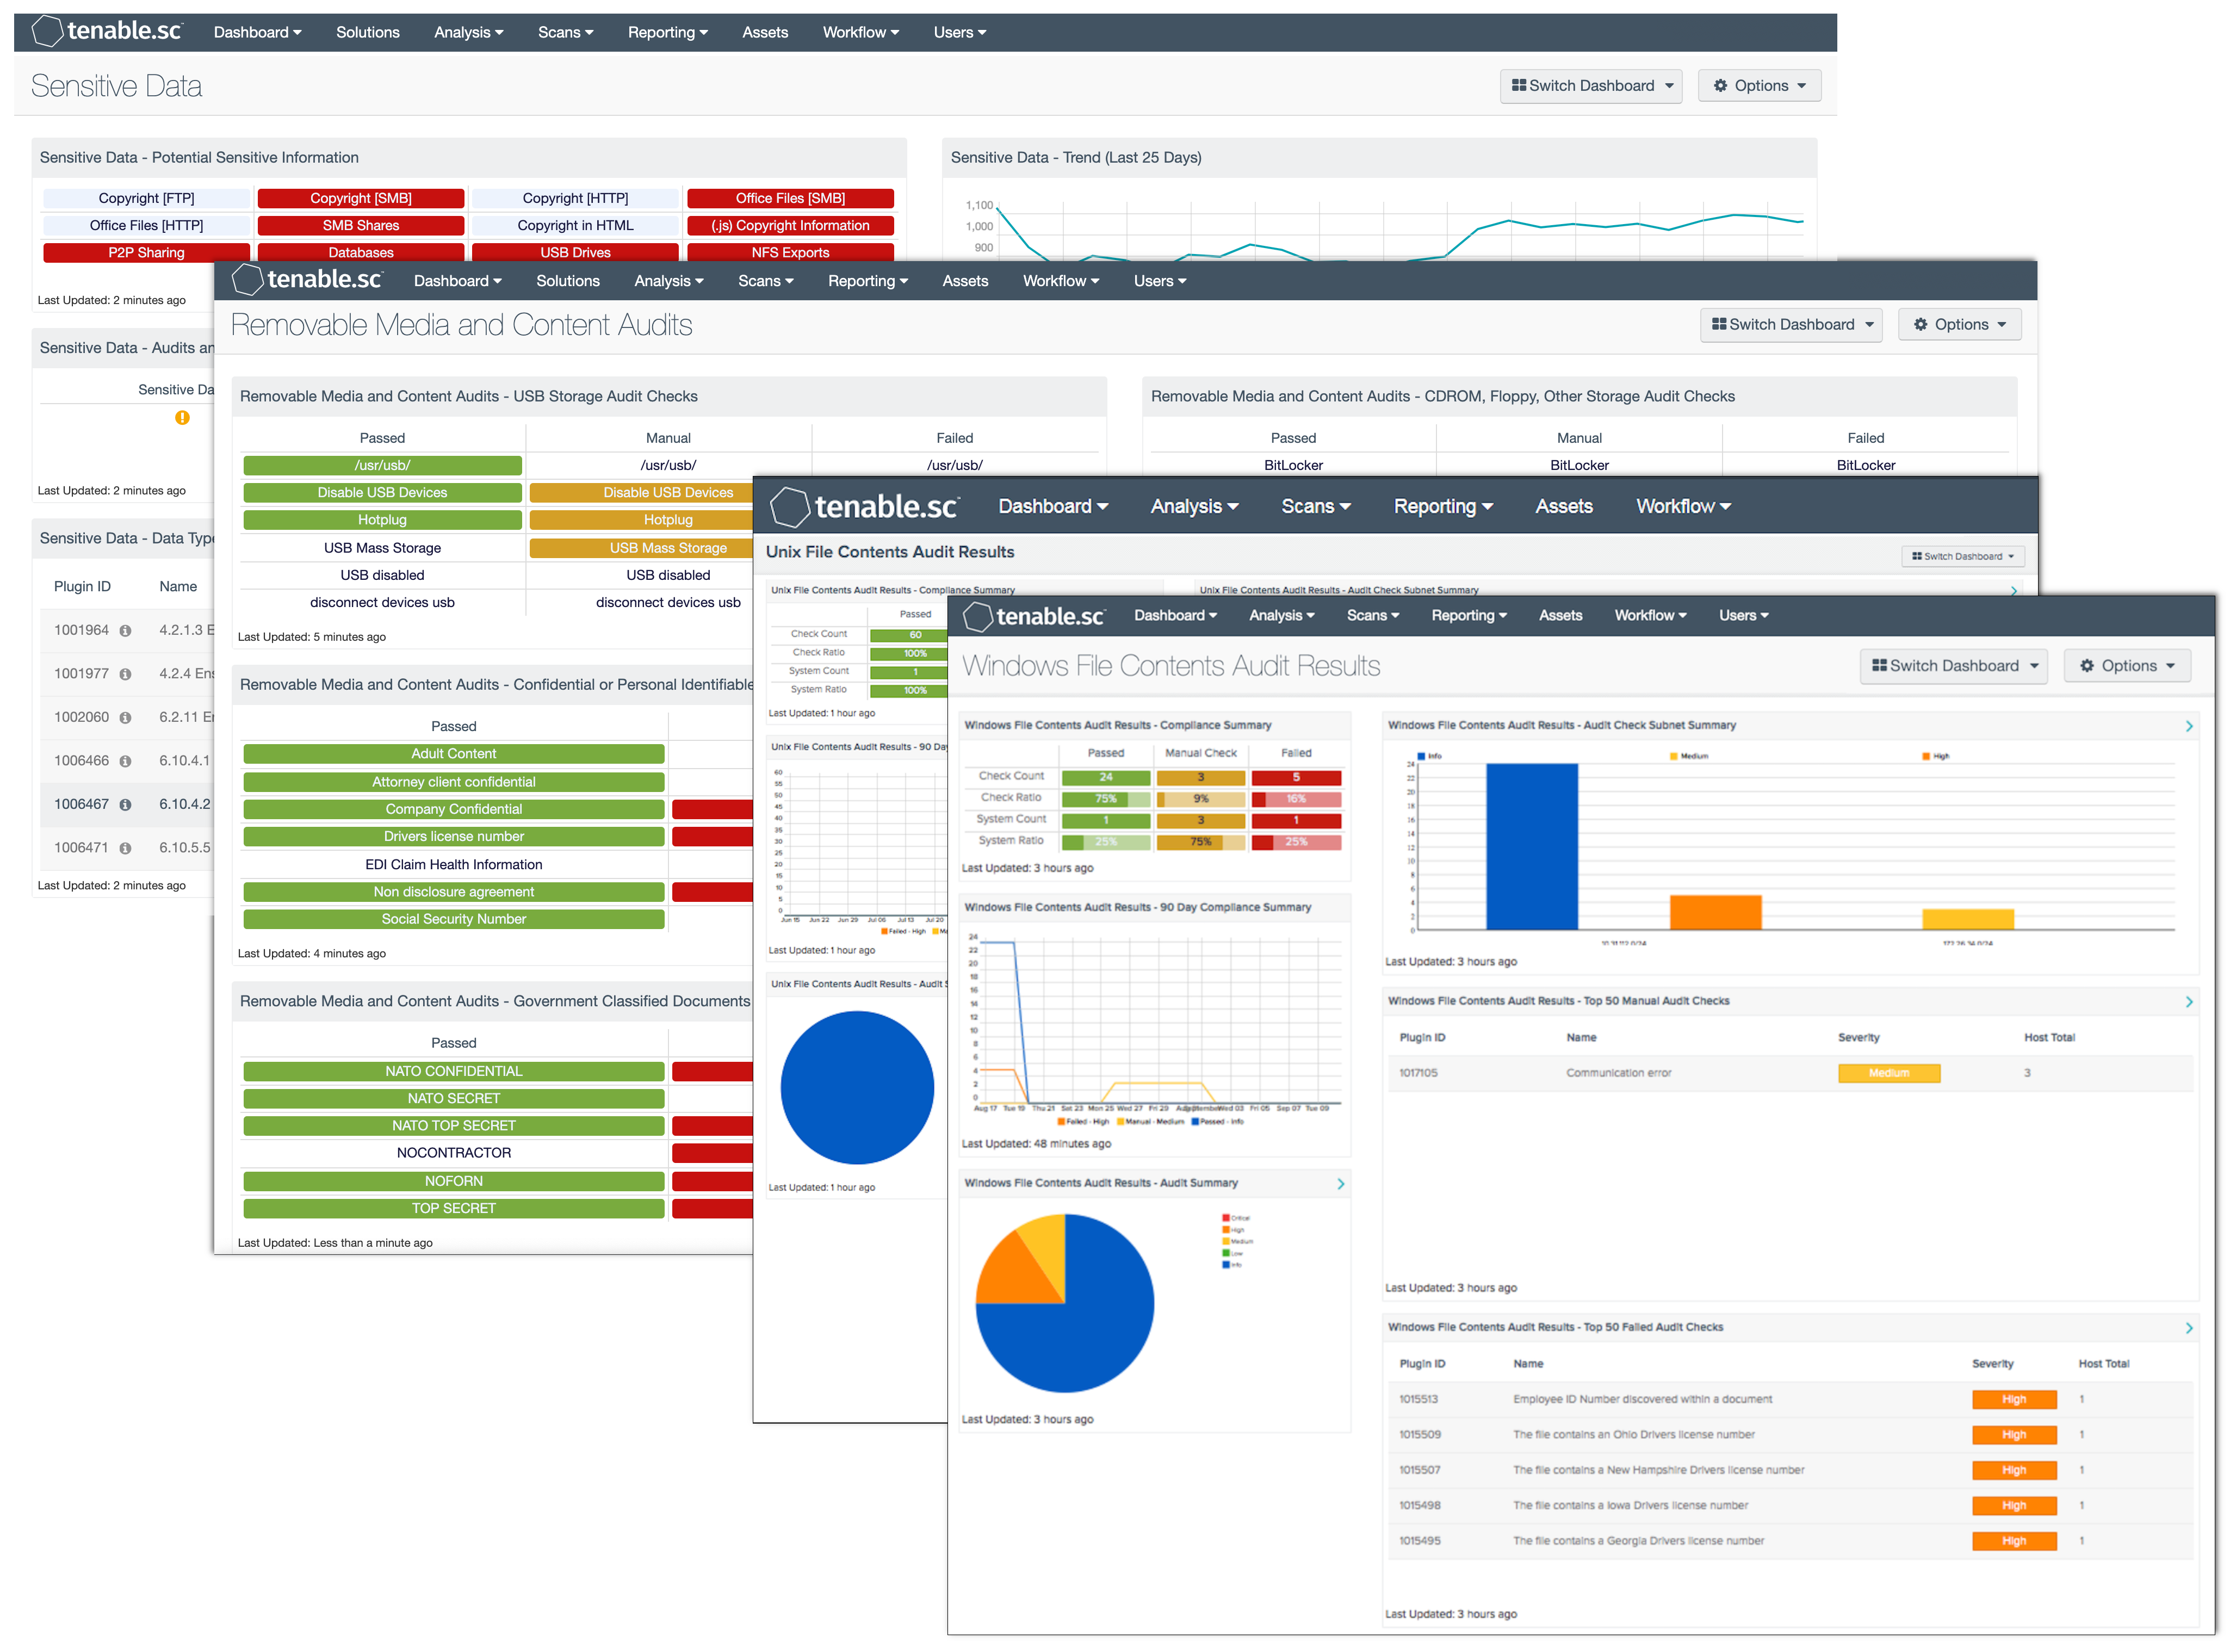Expand Users menu in Windows File Contents window

tap(1744, 616)
